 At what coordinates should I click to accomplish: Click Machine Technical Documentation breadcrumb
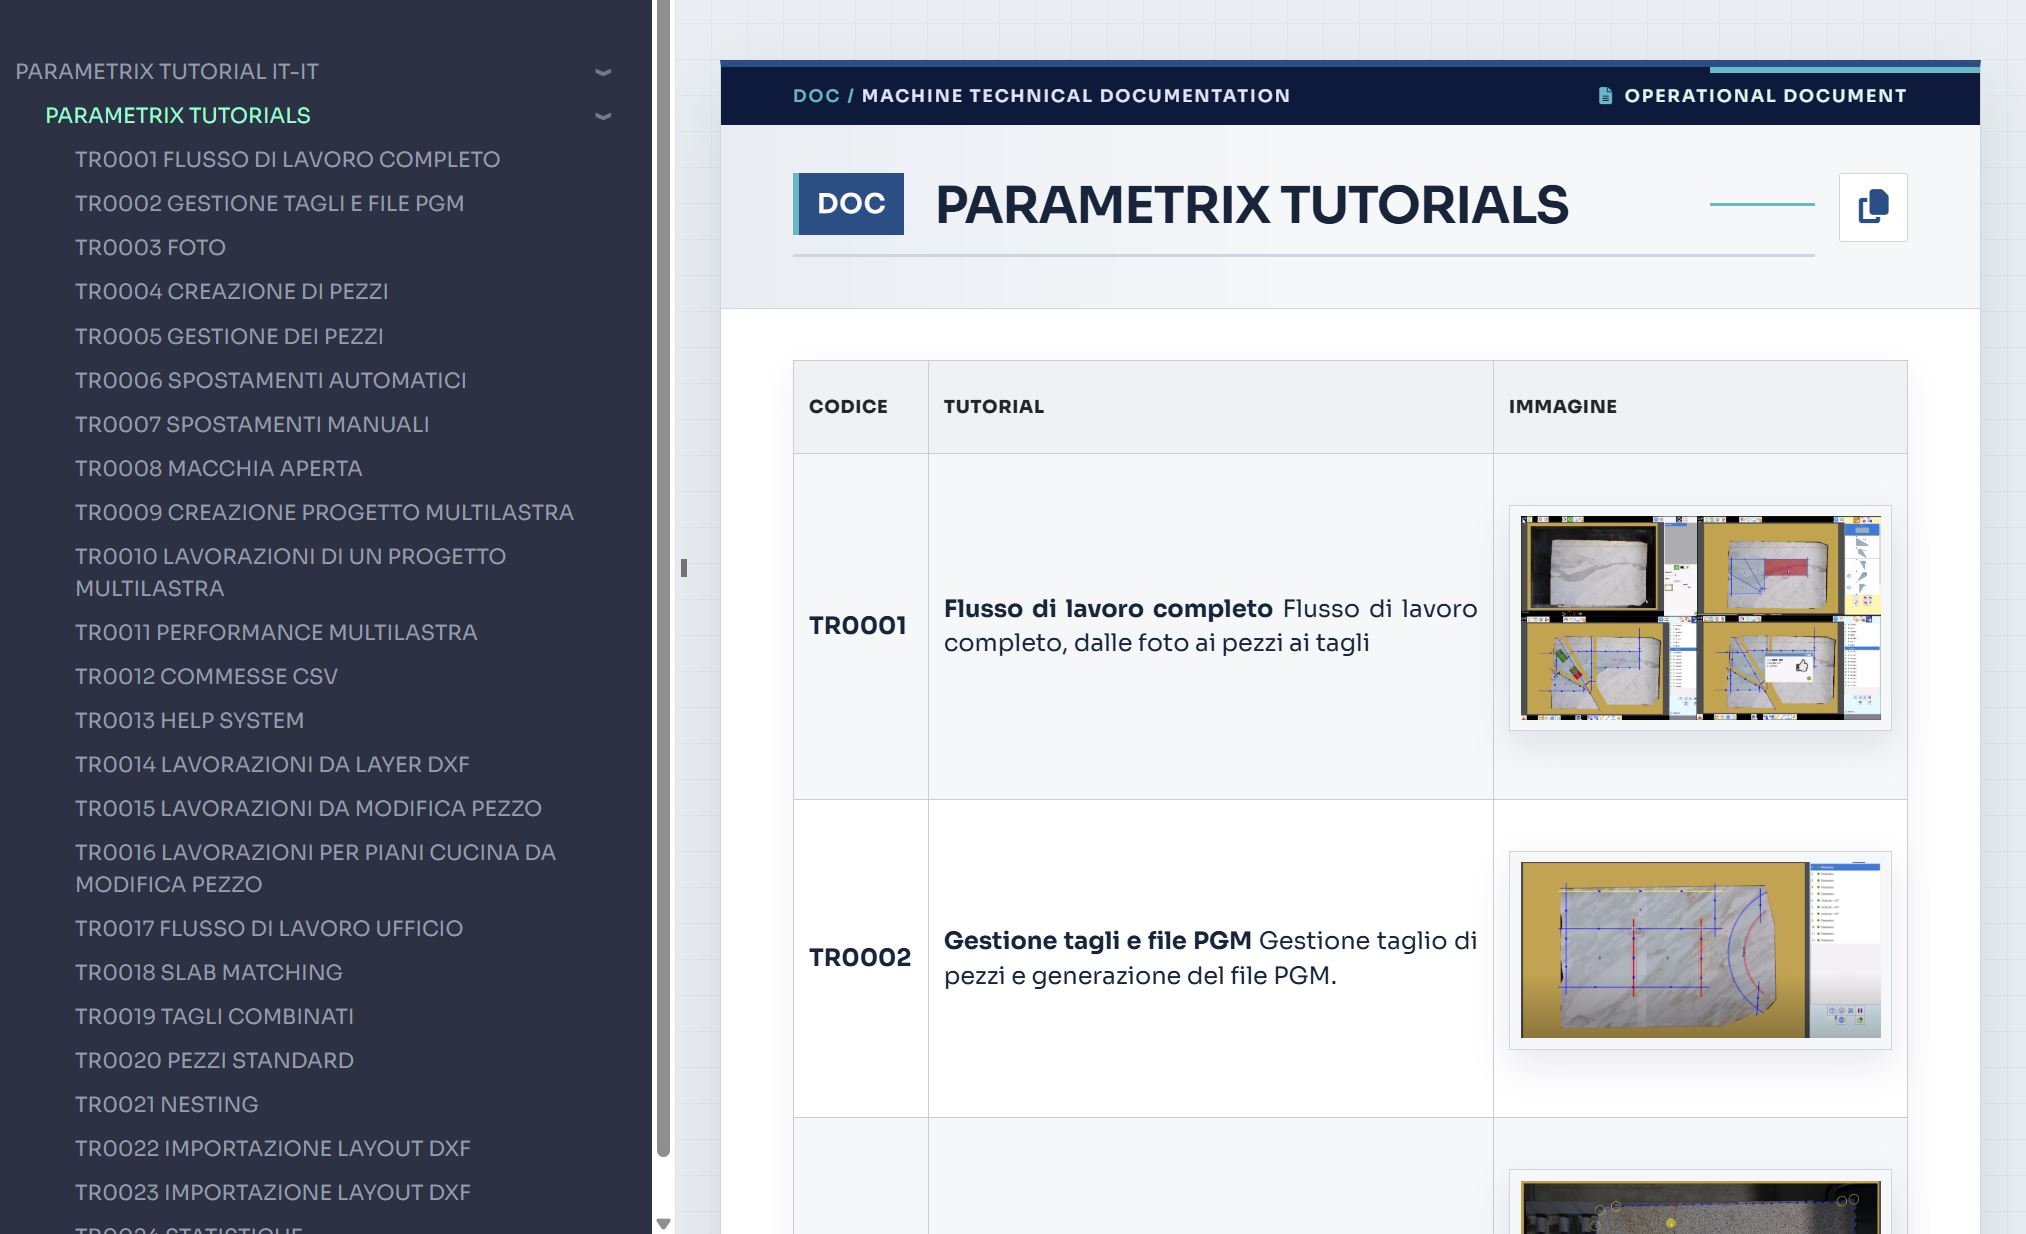click(x=1076, y=96)
